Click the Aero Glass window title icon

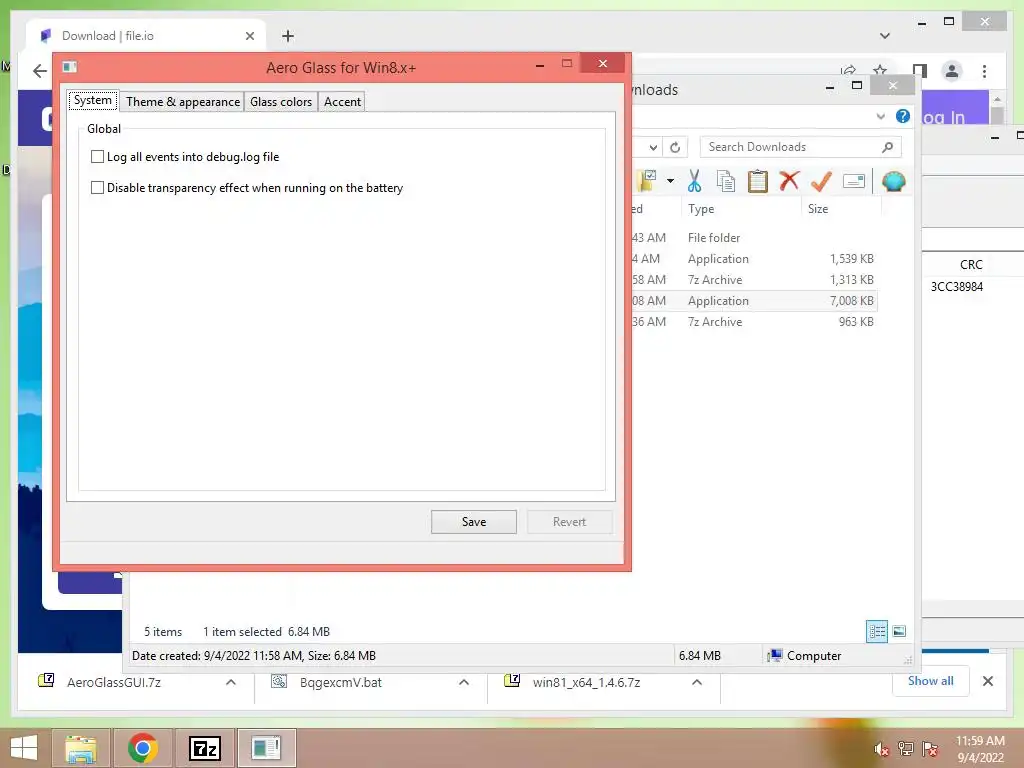coord(70,67)
